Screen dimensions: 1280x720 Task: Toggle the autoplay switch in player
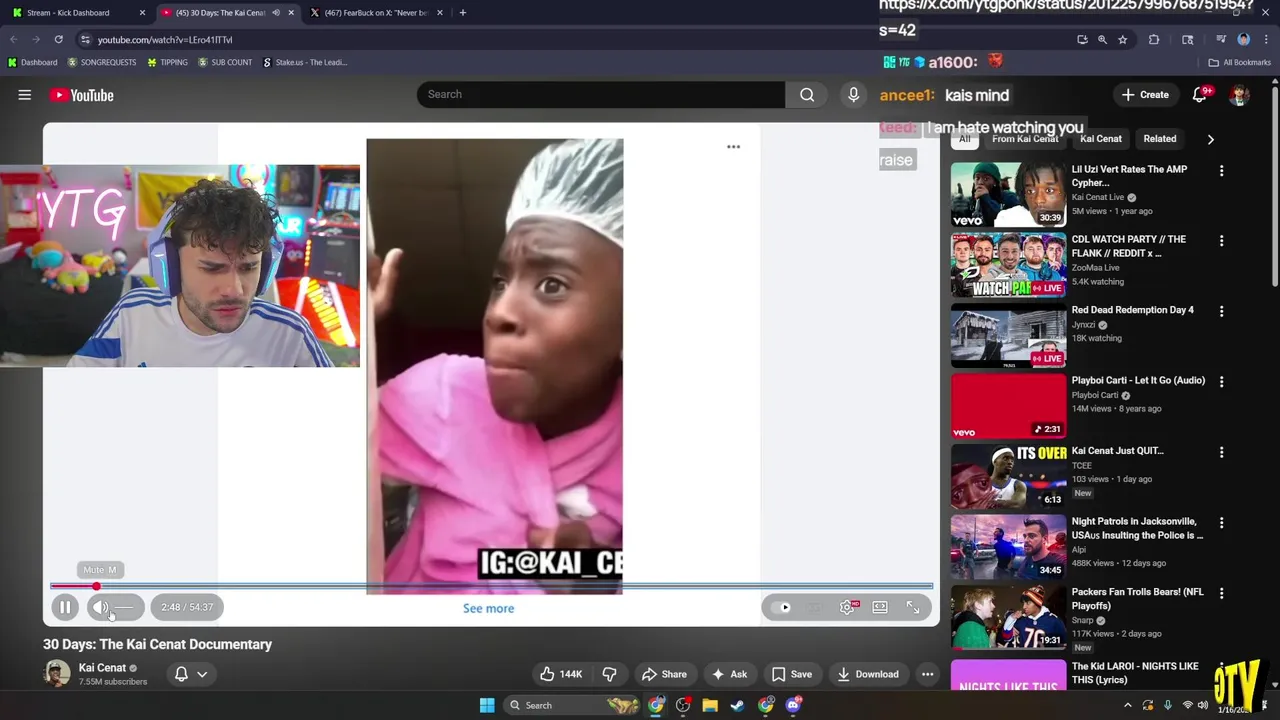tap(784, 607)
